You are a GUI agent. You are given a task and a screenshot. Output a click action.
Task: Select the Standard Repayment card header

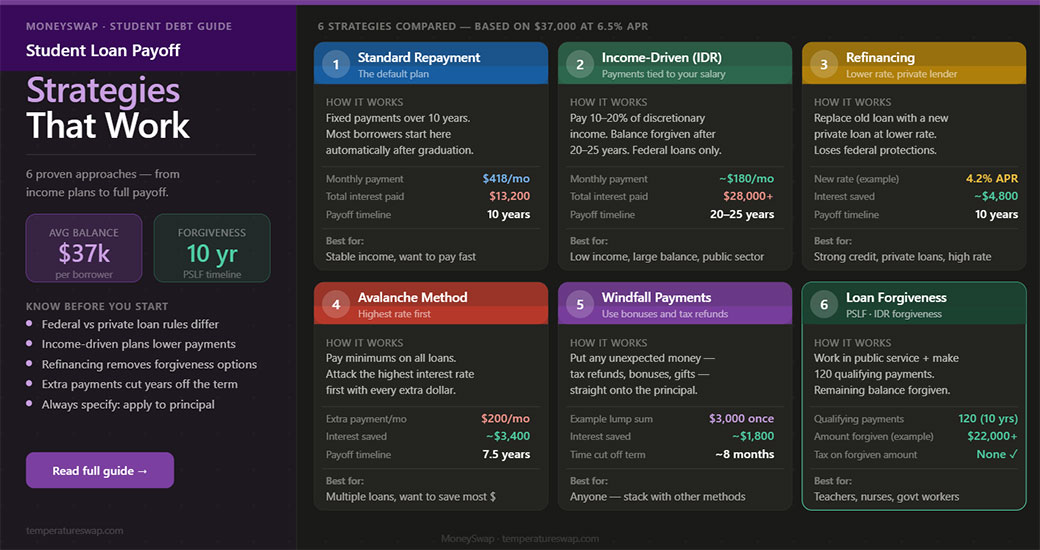point(431,64)
